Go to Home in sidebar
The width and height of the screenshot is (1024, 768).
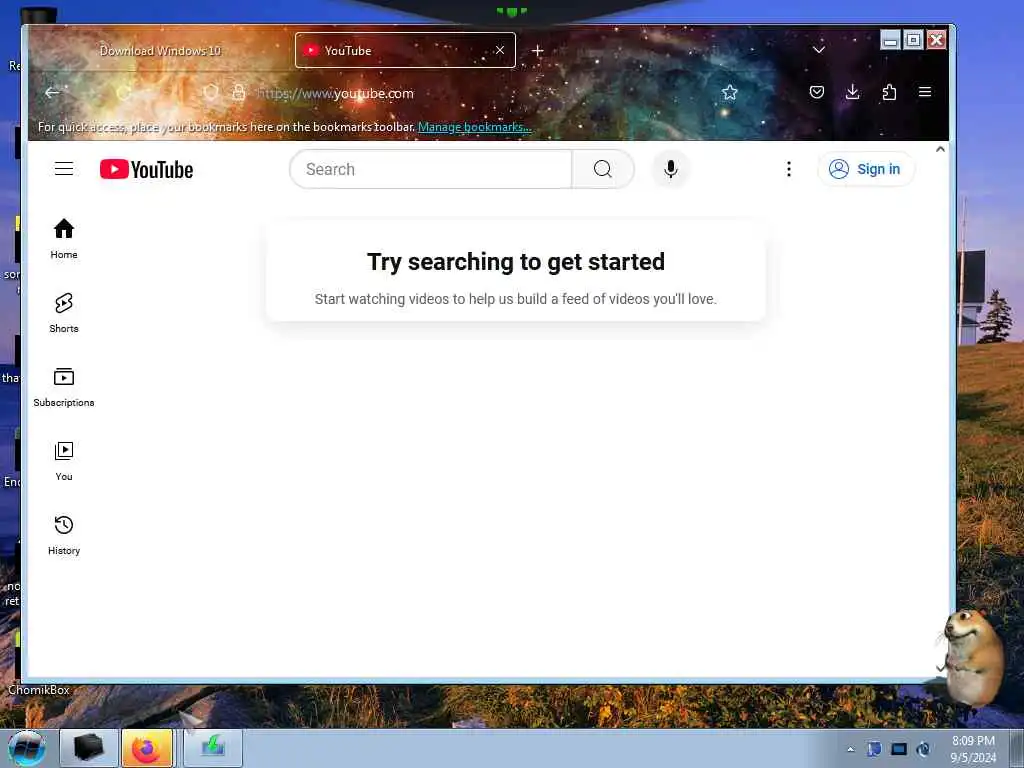63,238
